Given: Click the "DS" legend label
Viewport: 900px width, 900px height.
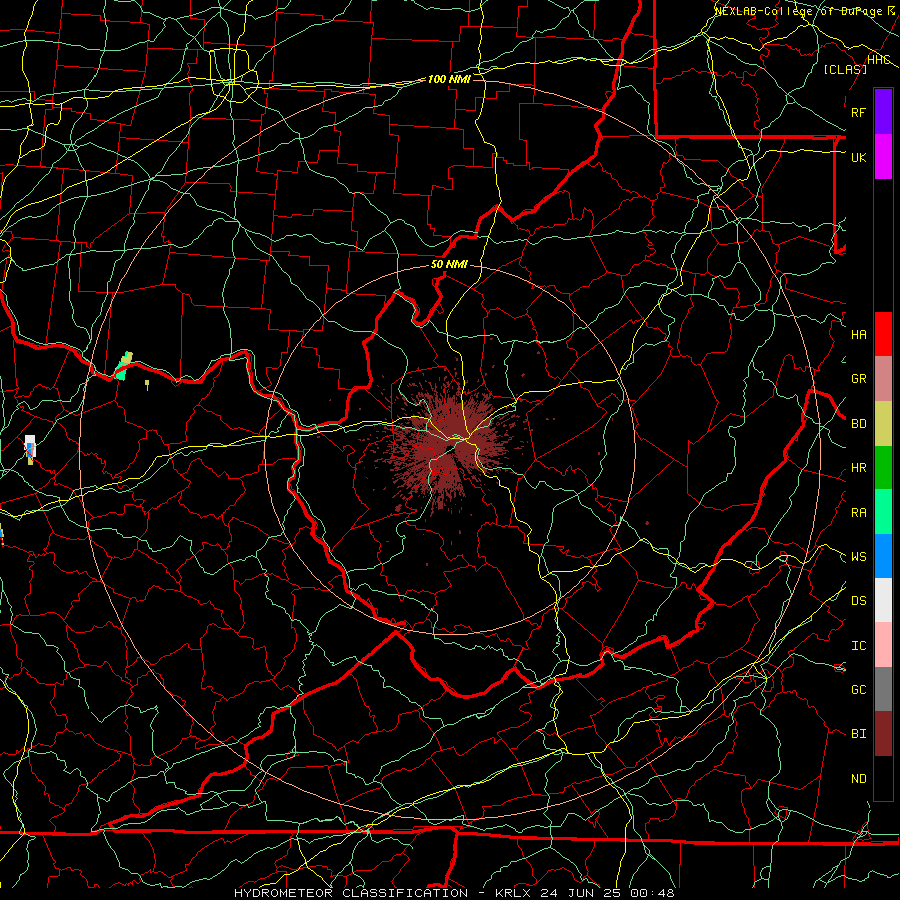Looking at the screenshot, I should click(858, 601).
